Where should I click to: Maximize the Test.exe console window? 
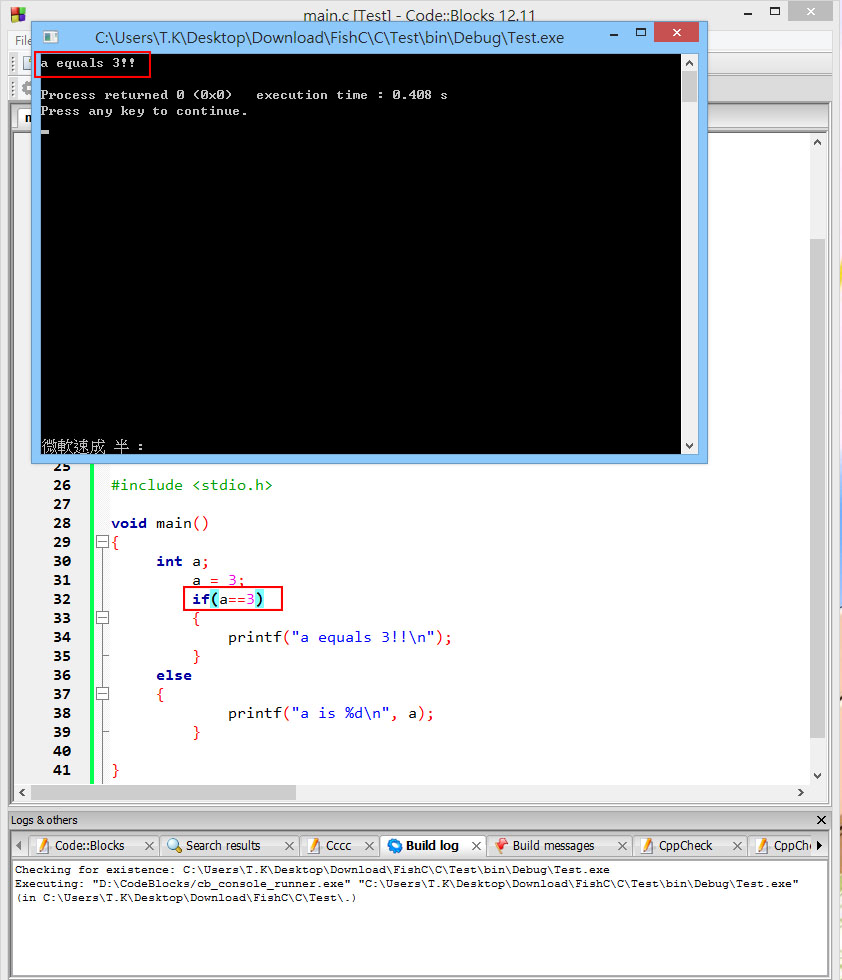(x=641, y=32)
